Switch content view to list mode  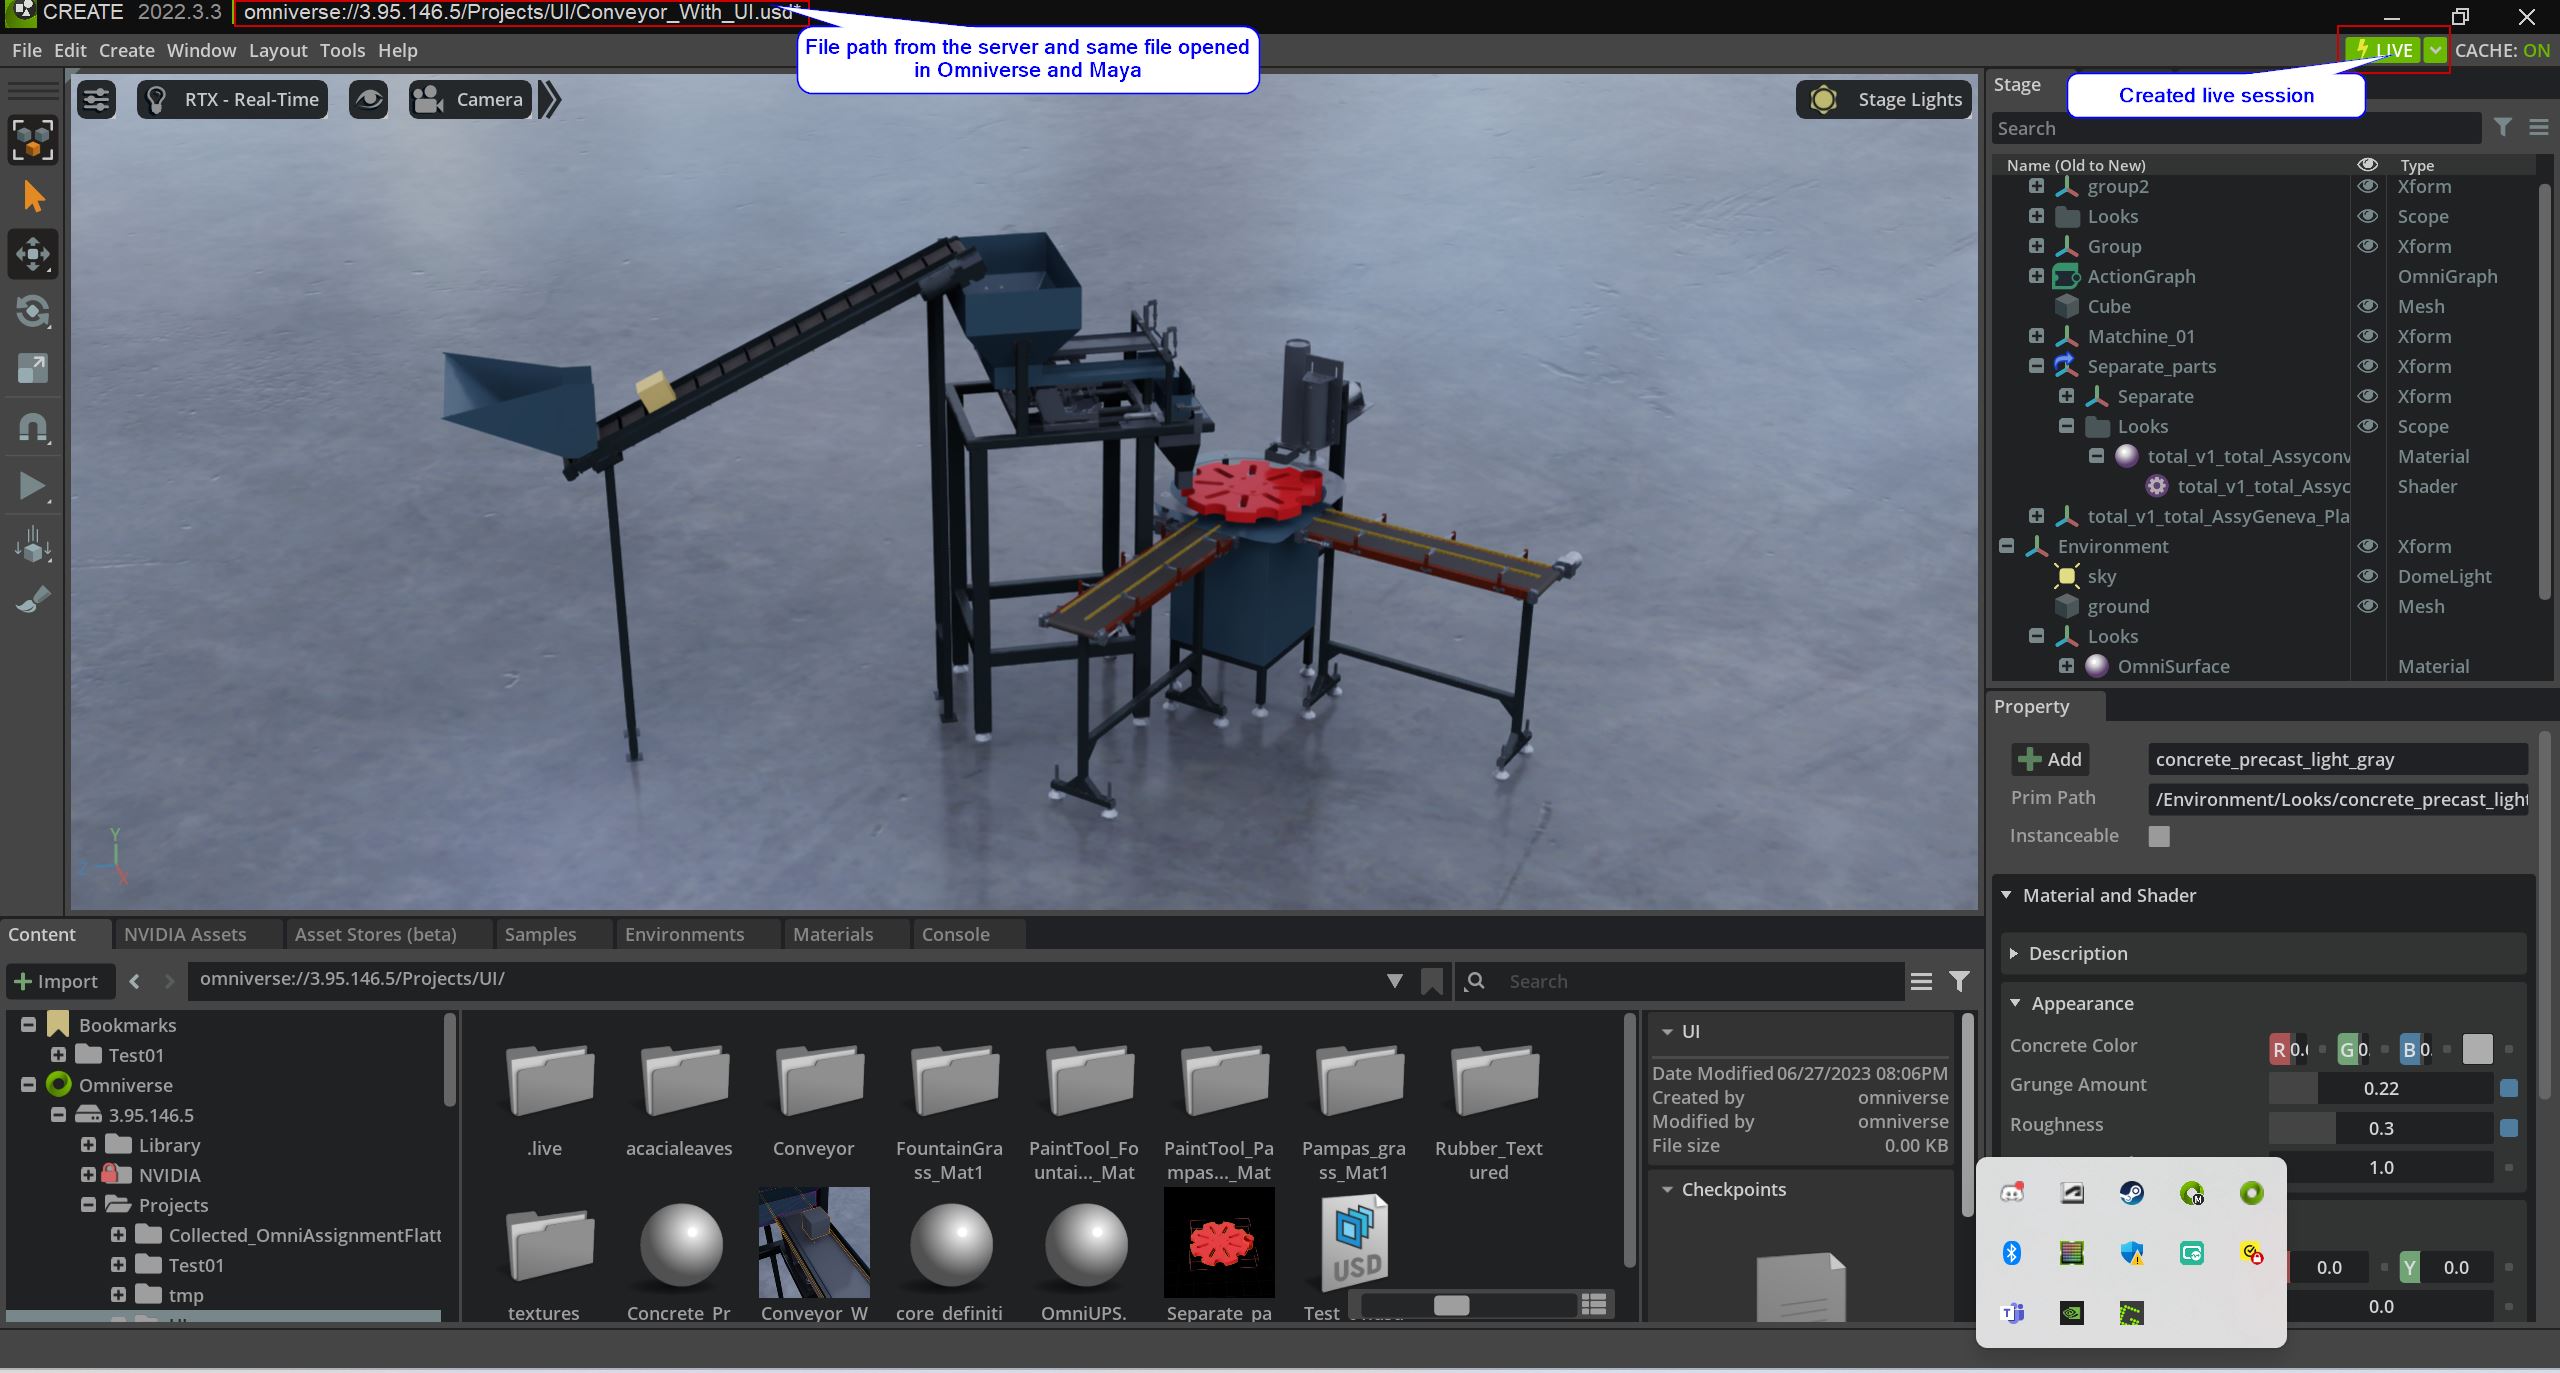1594,1304
